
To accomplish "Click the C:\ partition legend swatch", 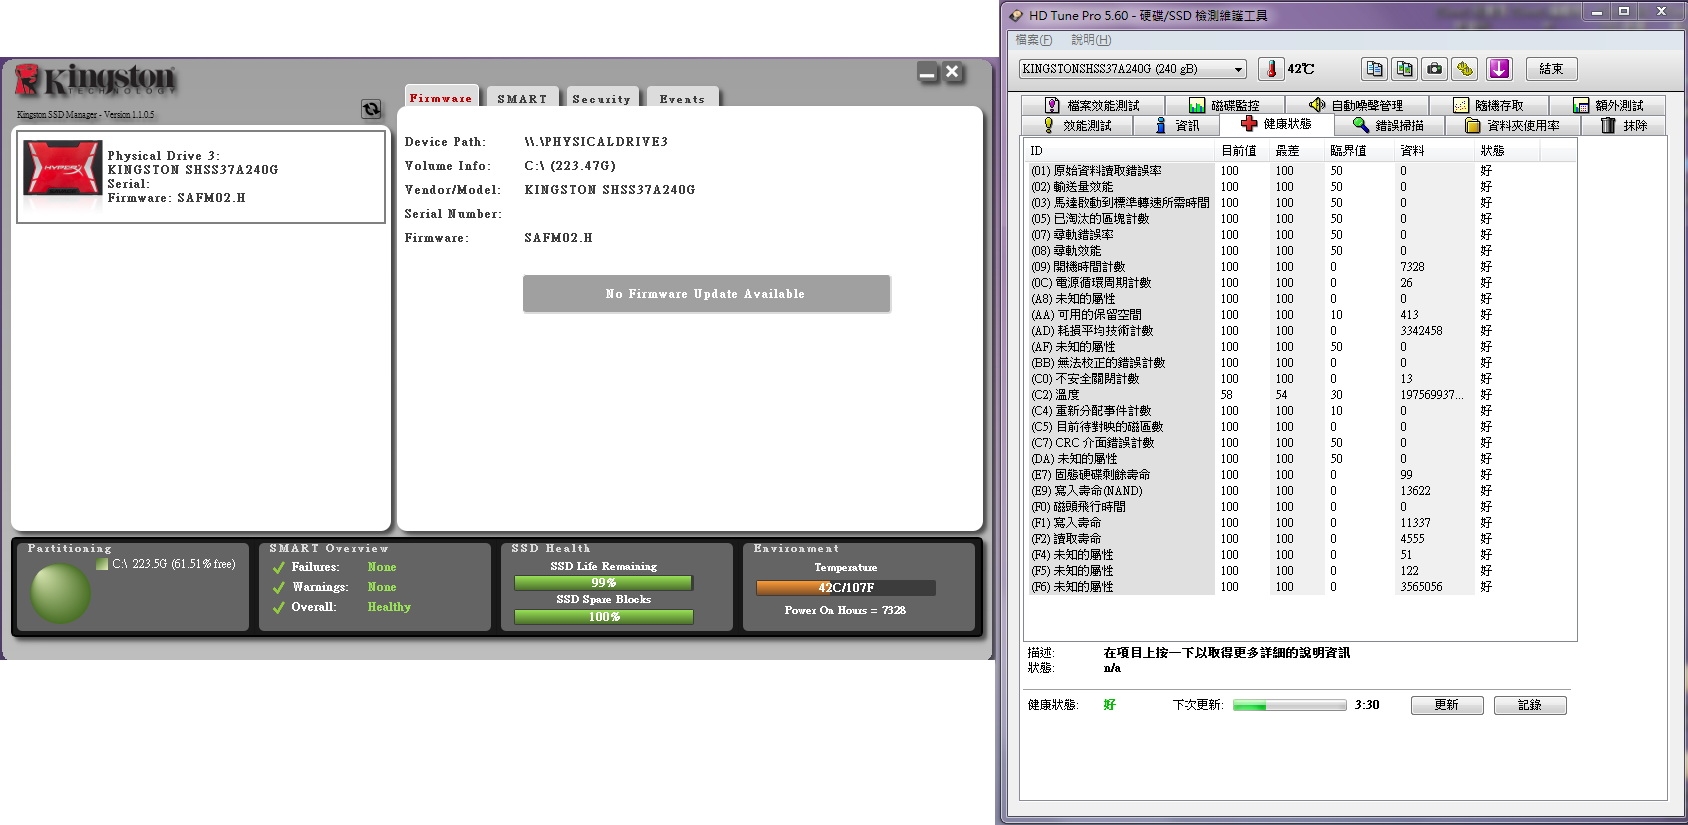I will (x=102, y=564).
